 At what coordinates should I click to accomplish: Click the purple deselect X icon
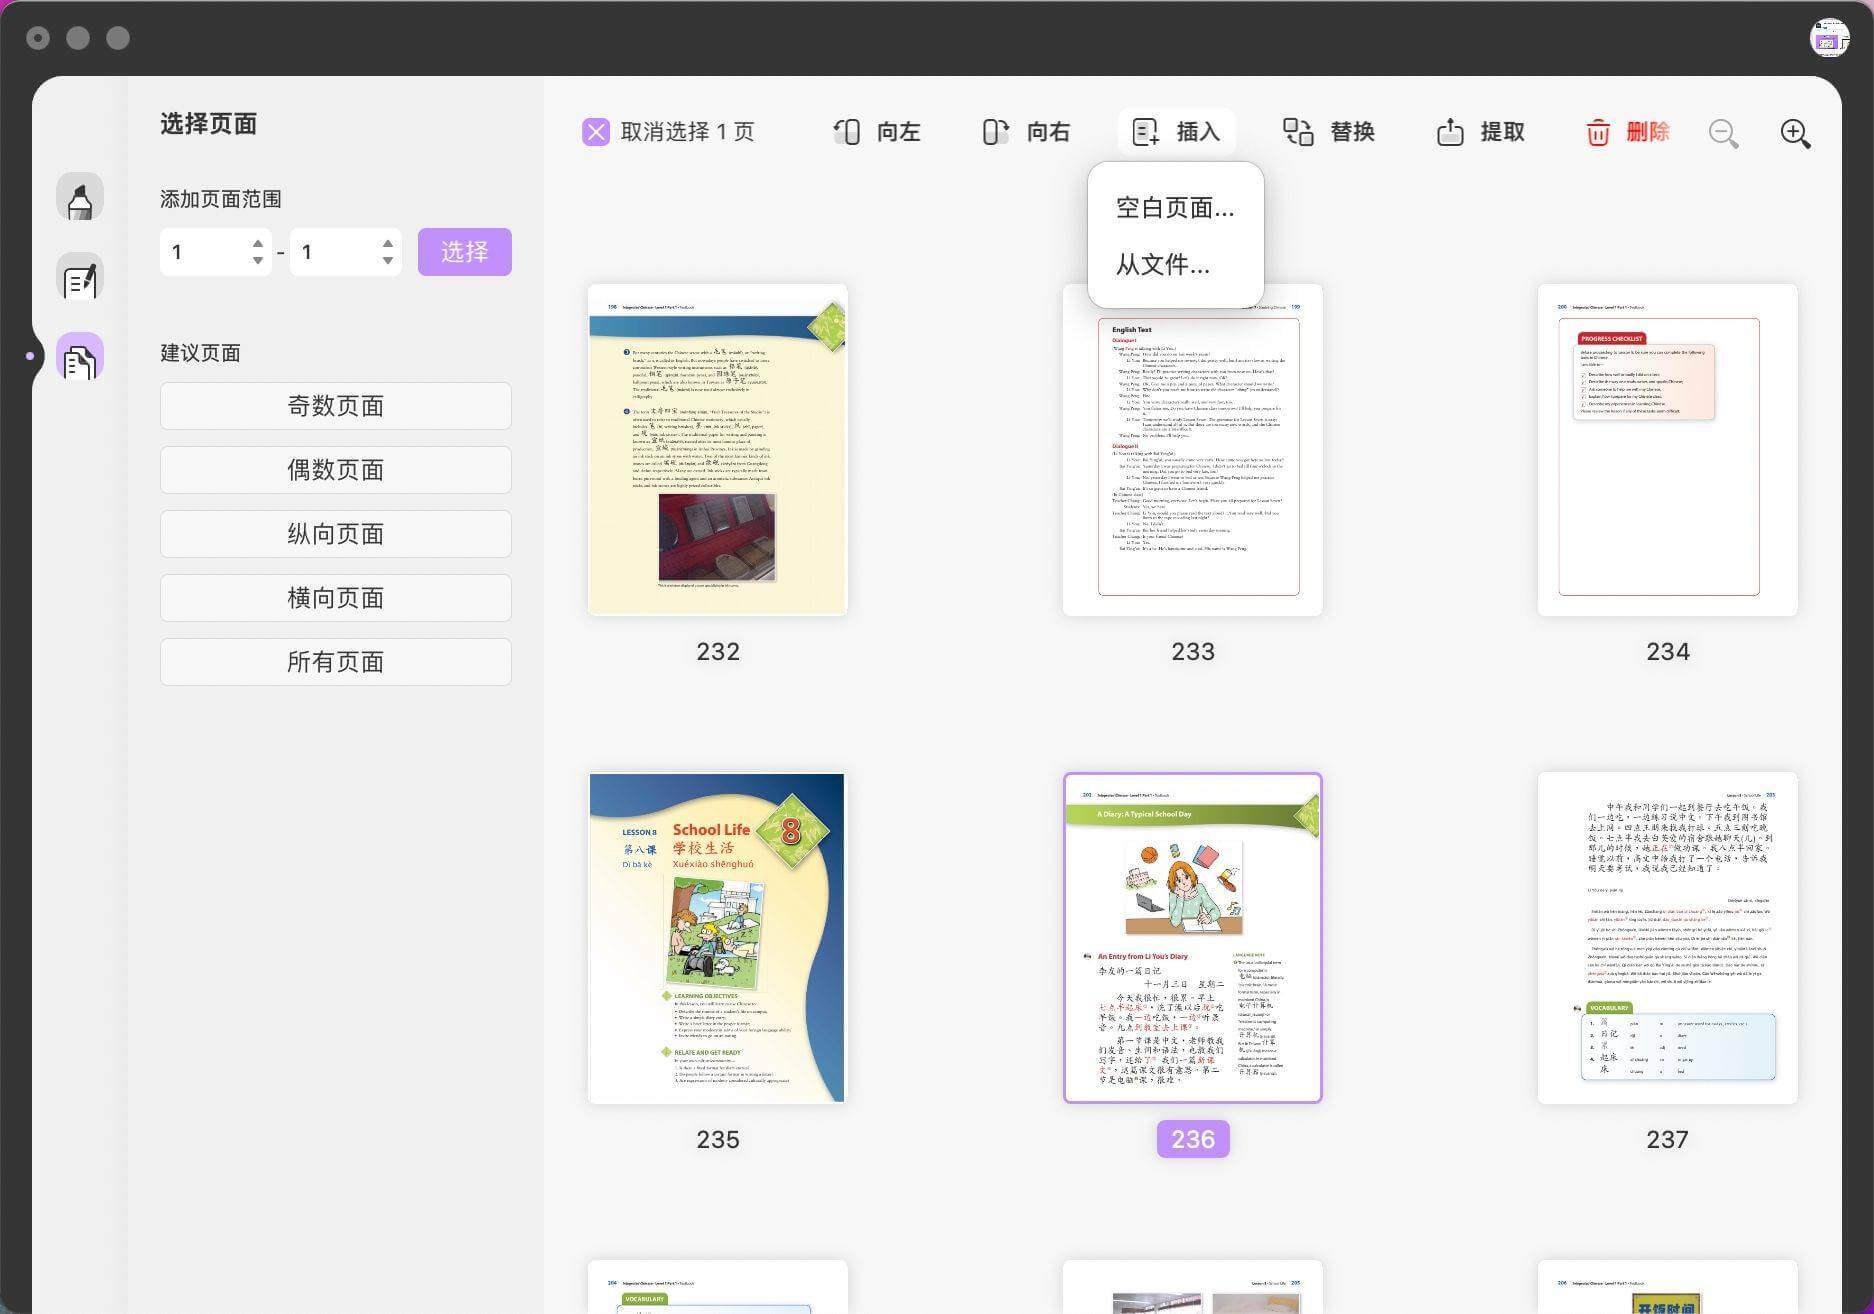(x=596, y=132)
